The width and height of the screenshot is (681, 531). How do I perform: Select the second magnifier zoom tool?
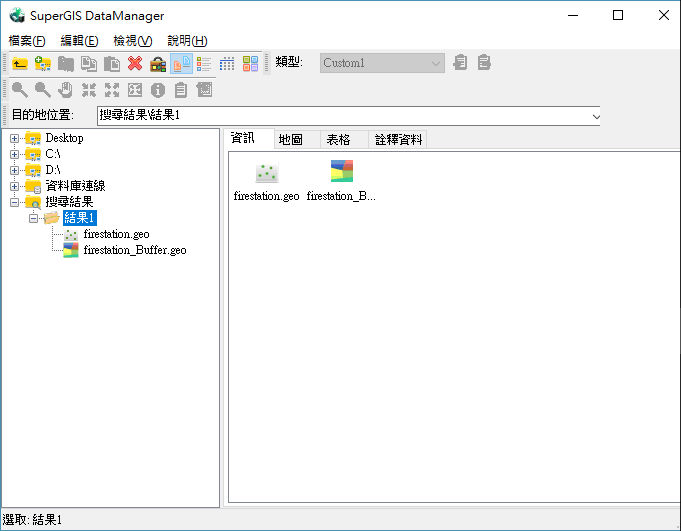tap(43, 90)
